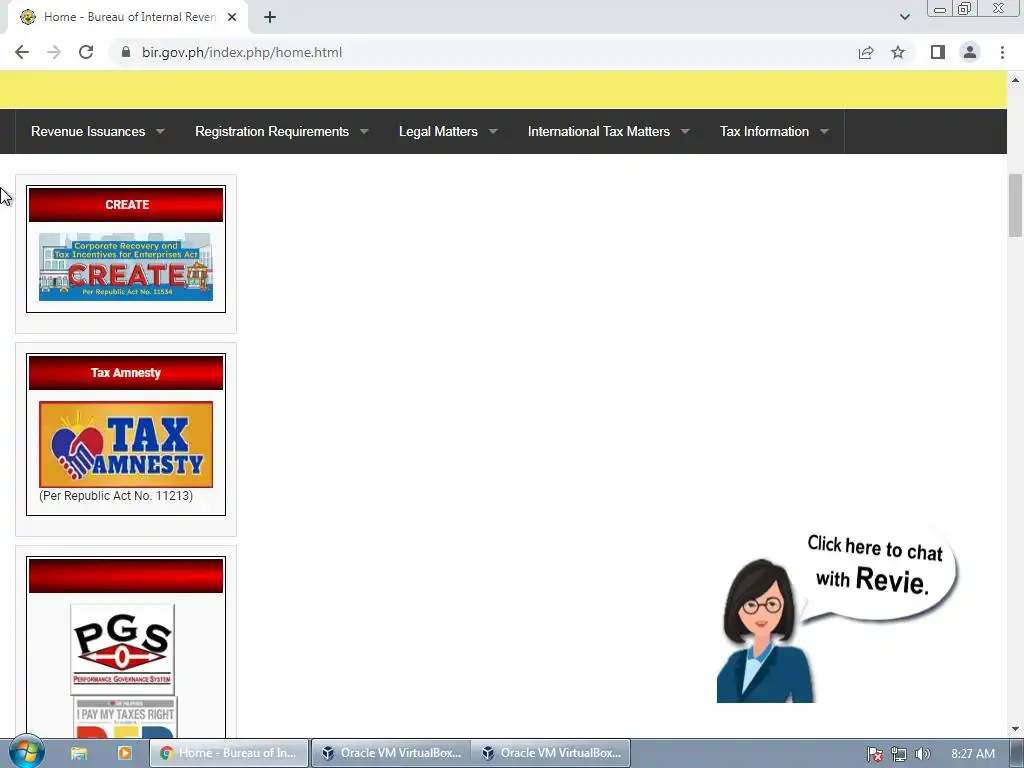The height and width of the screenshot is (768, 1024).
Task: Expand Revenue Issuances dropdown arrow
Action: coord(160,131)
